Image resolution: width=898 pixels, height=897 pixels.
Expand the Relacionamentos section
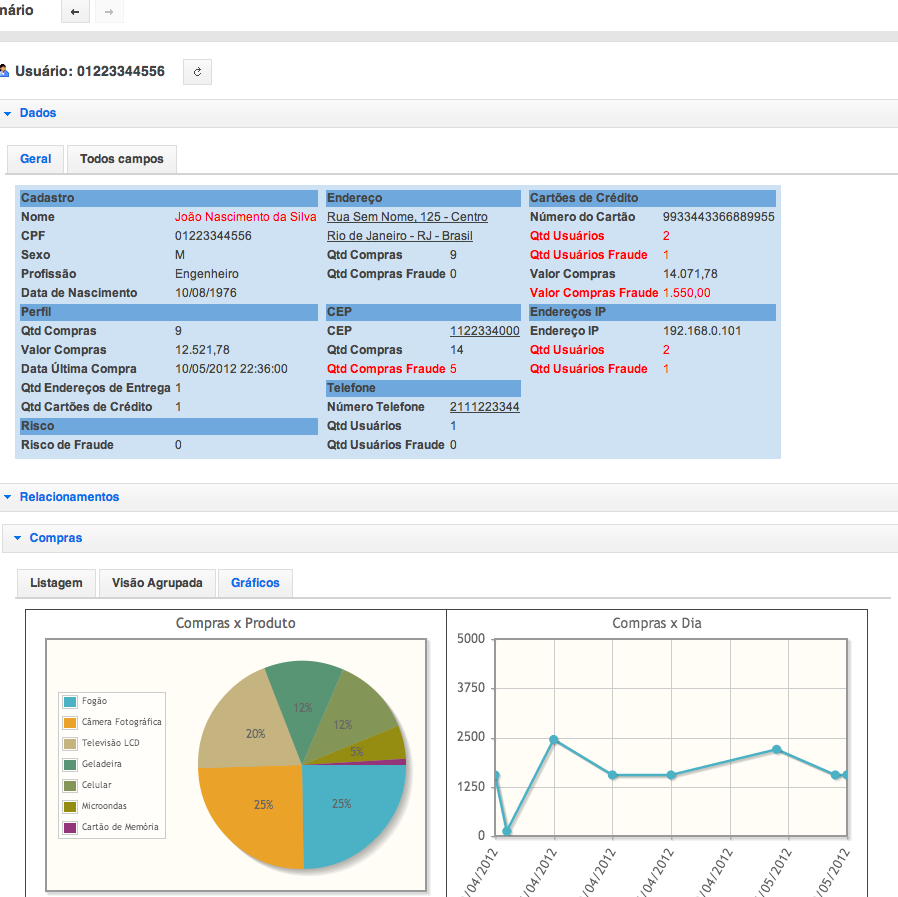(7, 497)
